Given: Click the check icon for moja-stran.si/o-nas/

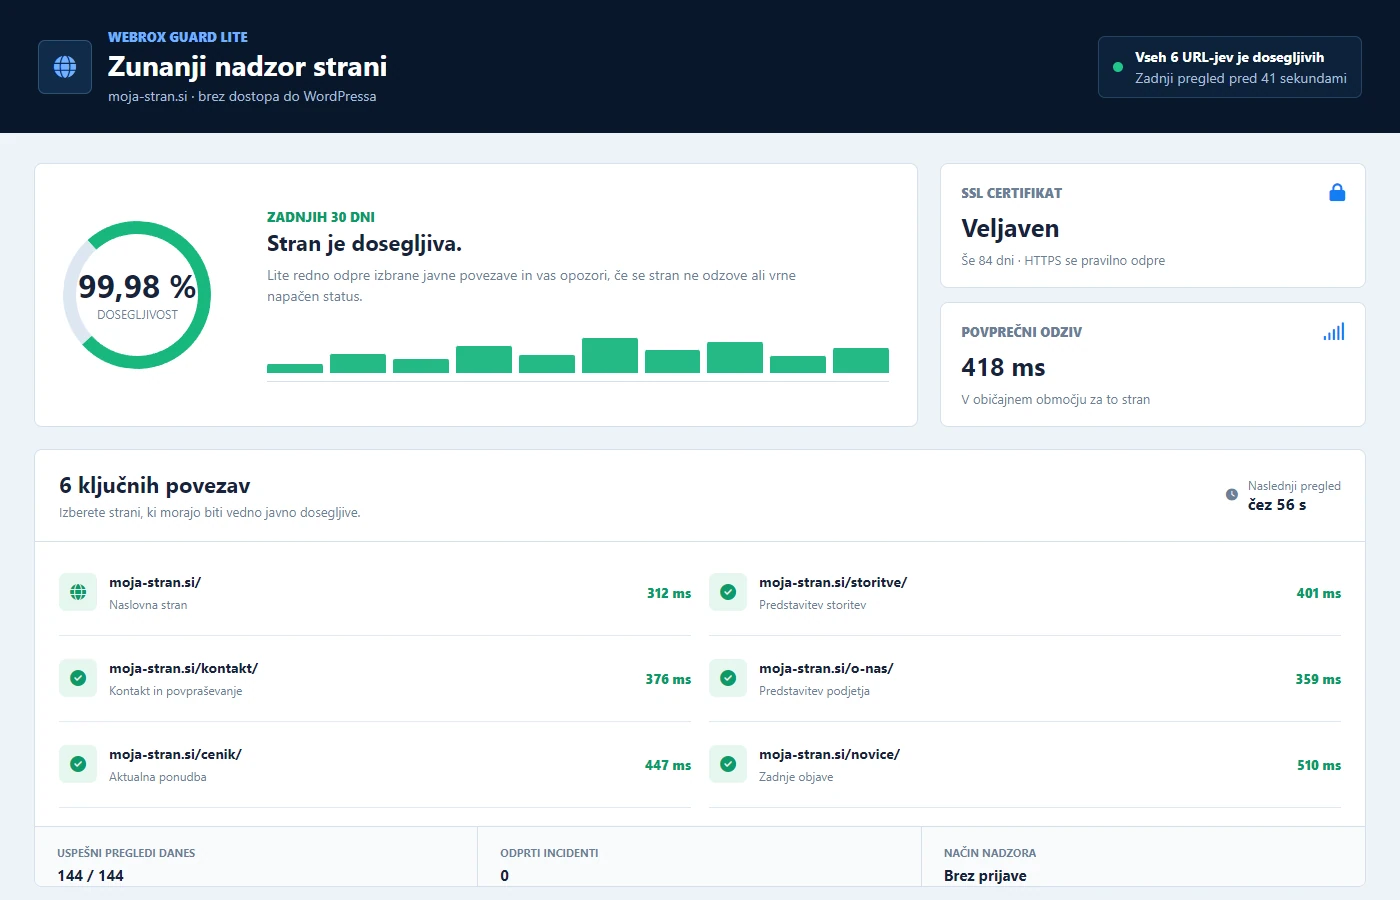Looking at the screenshot, I should pos(728,678).
